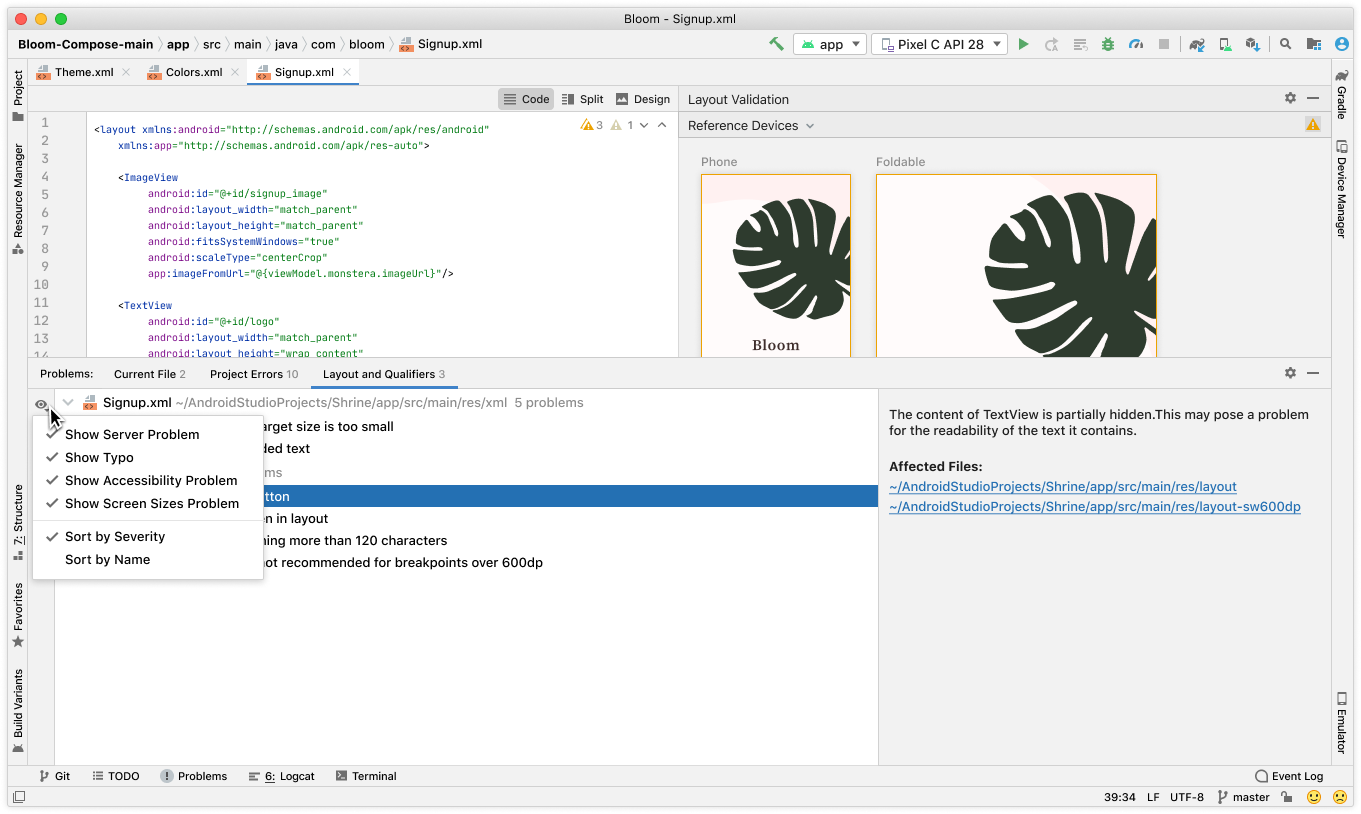Switch editor to Split view
1361x814 pixels.
click(582, 99)
